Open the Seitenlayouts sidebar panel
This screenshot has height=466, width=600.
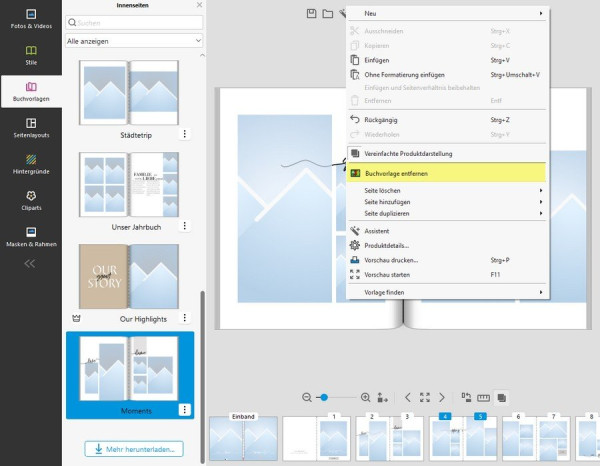click(31, 128)
